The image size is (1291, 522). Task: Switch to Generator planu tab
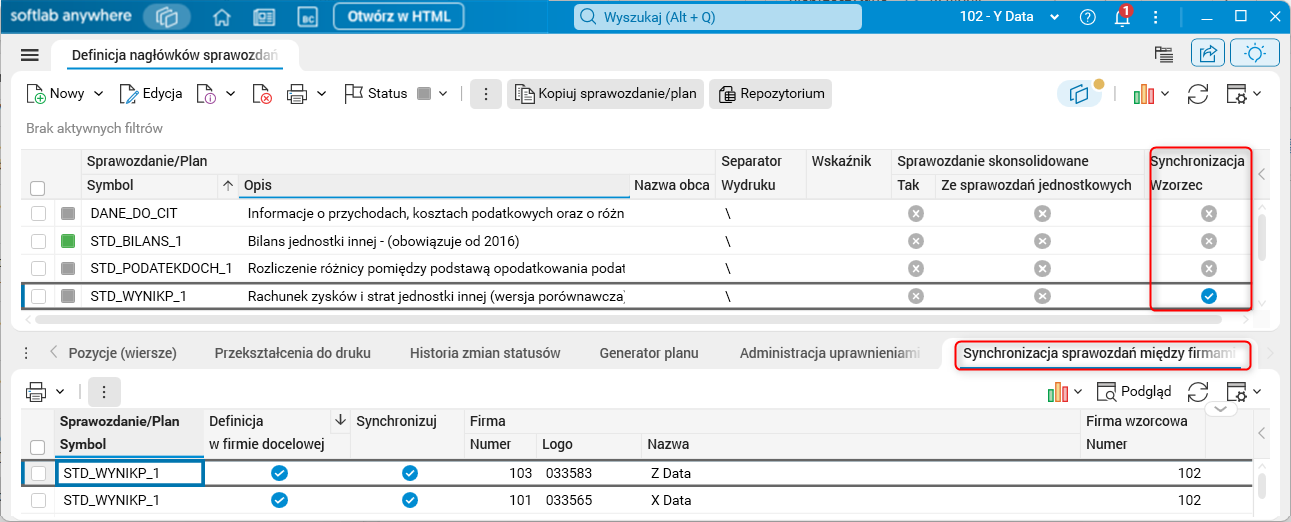click(x=649, y=353)
